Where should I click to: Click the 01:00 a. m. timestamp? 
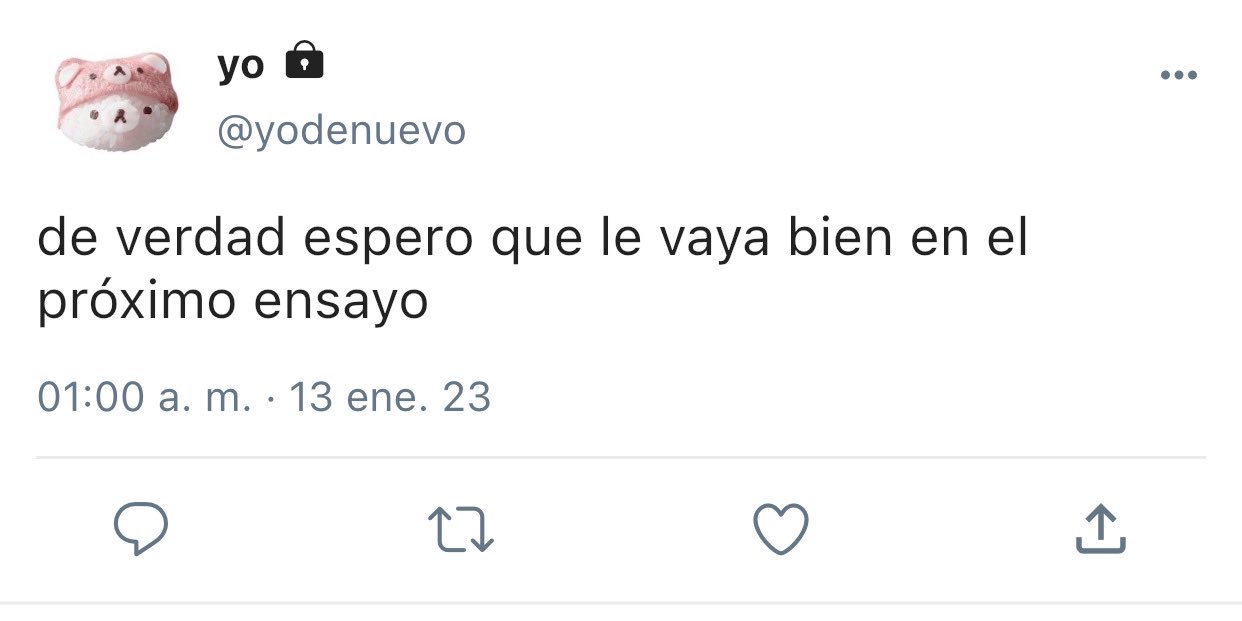click(145, 398)
